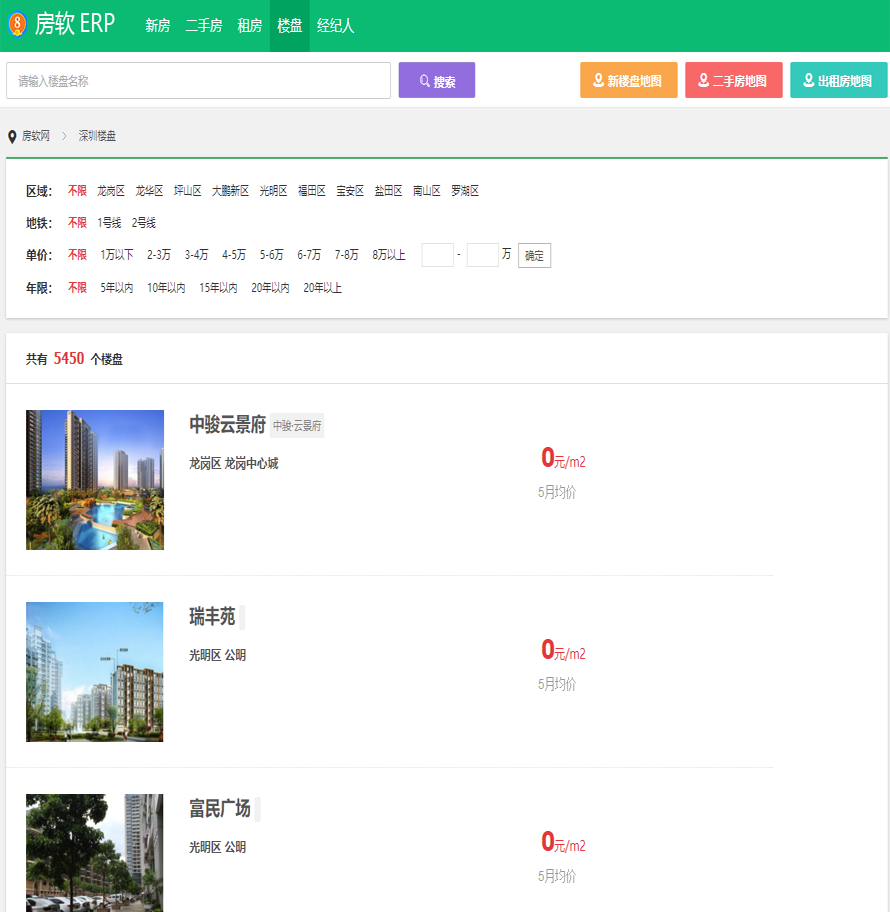This screenshot has width=890, height=912.
Task: Filter by 坪山区 district
Action: [187, 191]
